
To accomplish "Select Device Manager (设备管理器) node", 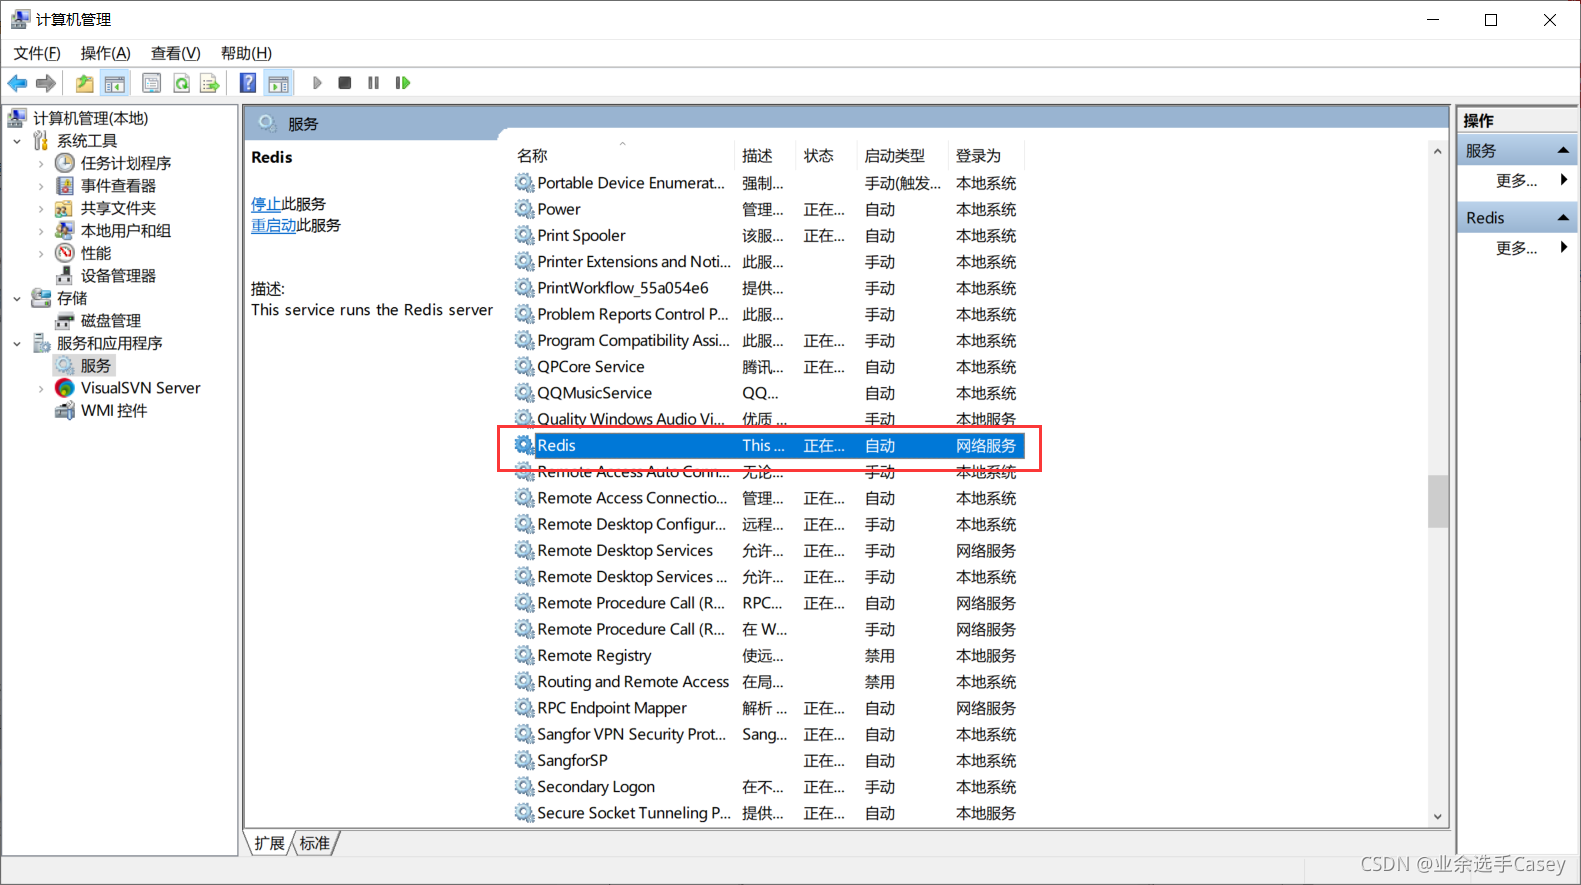I will click(118, 276).
